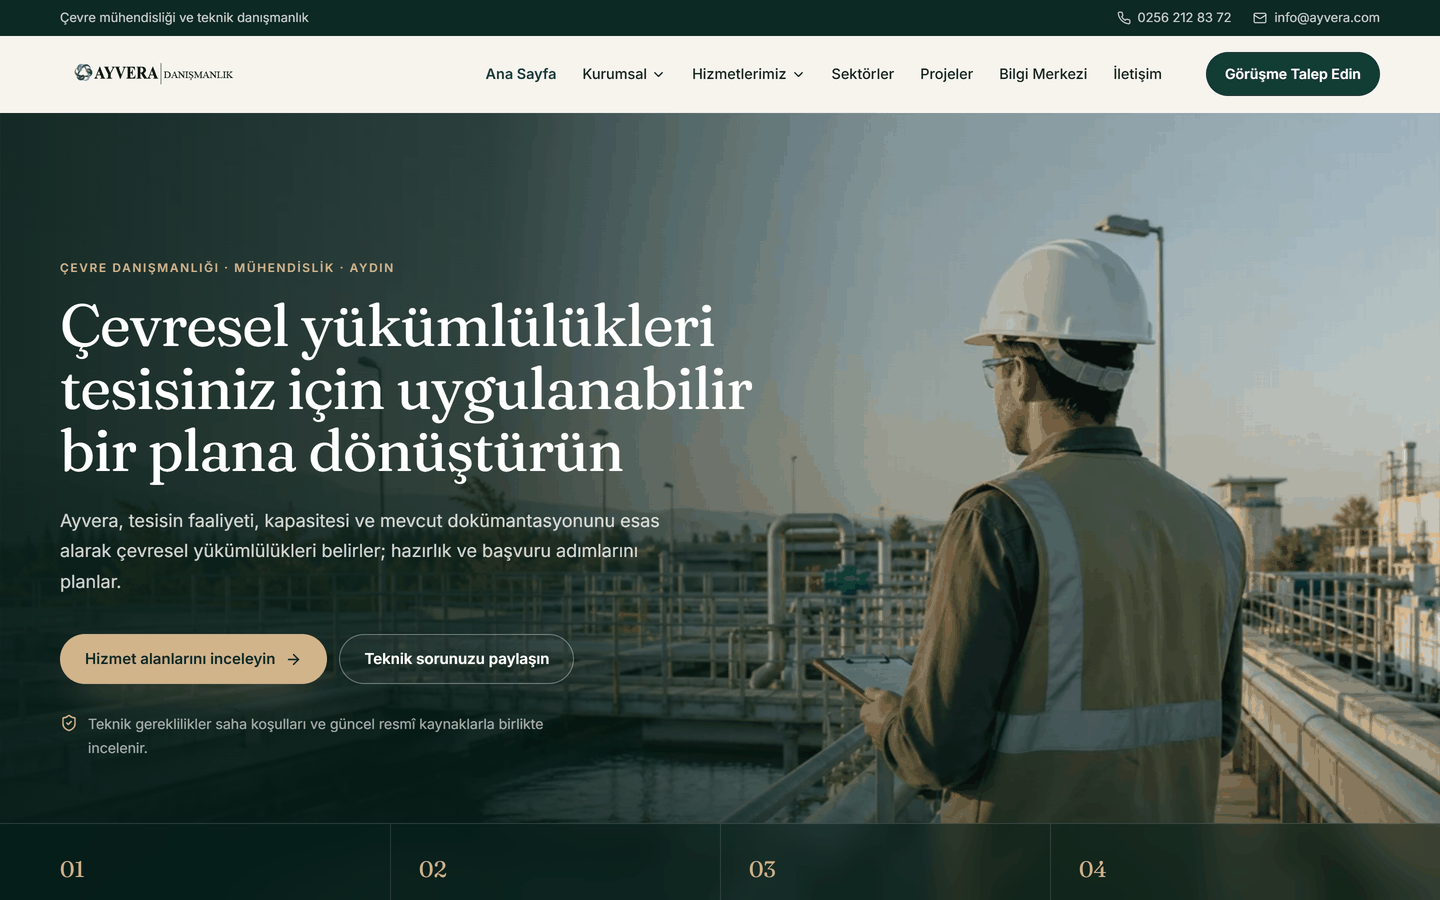Open Bilgi Merkezi menu item
This screenshot has height=900, width=1440.
pyautogui.click(x=1043, y=74)
